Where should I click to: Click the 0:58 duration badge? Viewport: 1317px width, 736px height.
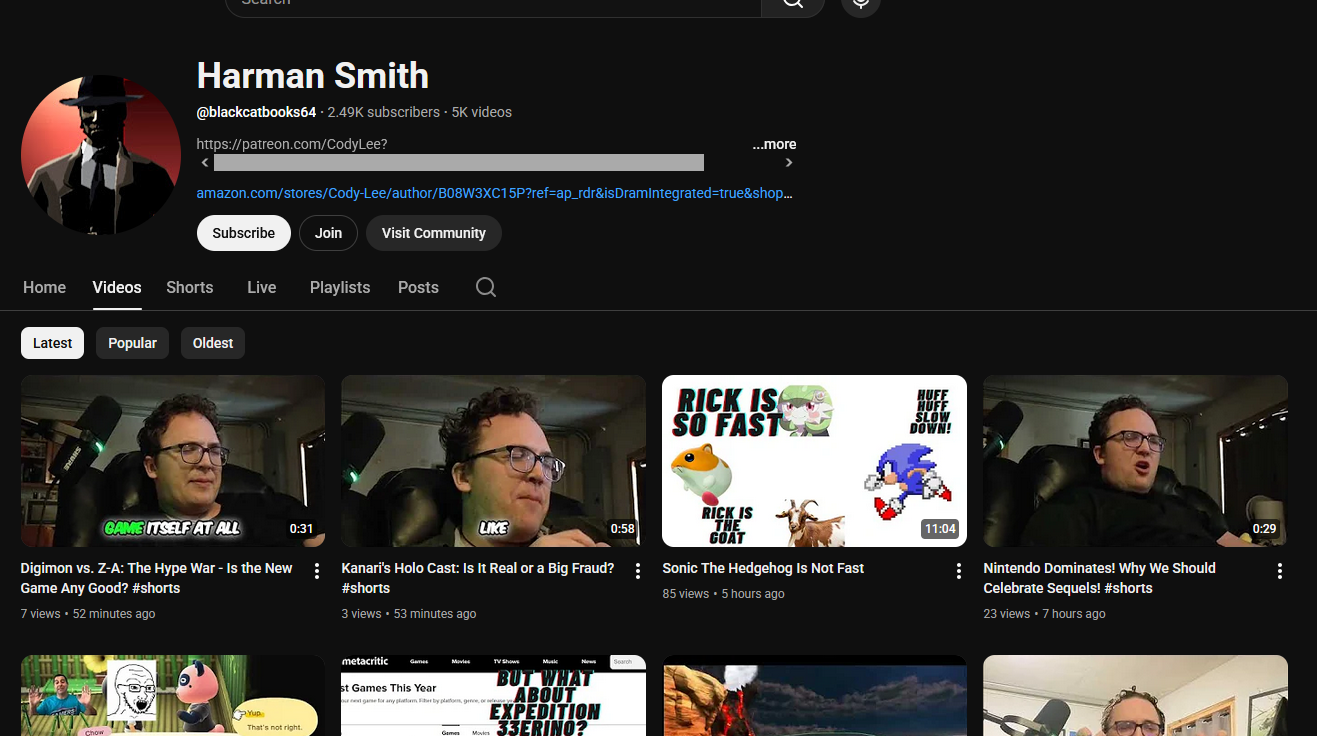(x=622, y=529)
